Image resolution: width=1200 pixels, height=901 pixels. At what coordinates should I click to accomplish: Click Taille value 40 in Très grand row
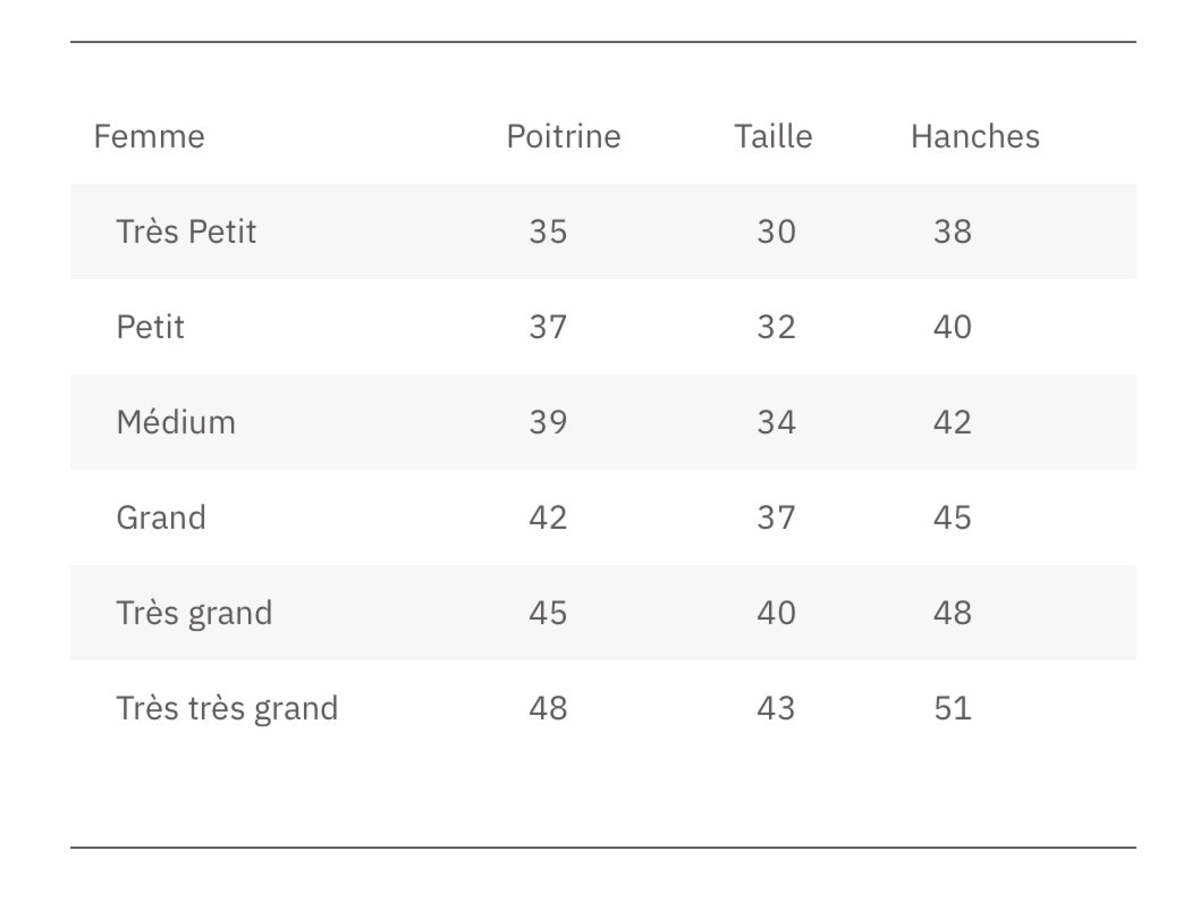coord(776,612)
